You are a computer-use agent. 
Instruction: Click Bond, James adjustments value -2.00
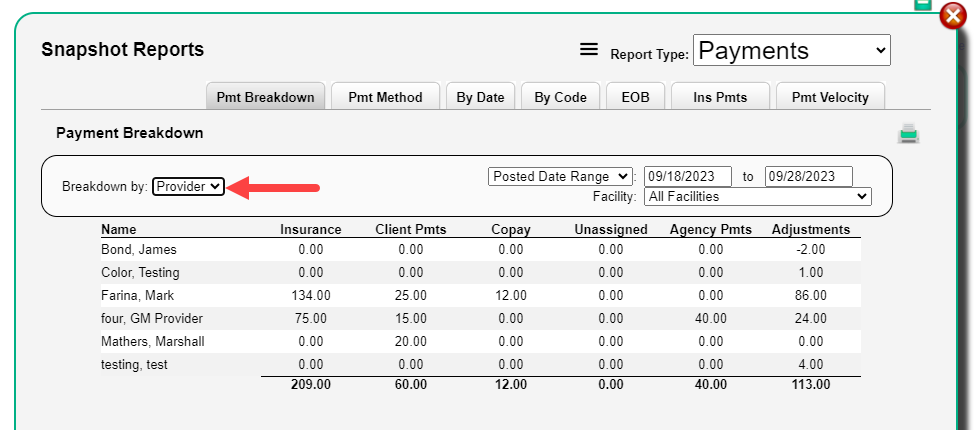click(811, 250)
